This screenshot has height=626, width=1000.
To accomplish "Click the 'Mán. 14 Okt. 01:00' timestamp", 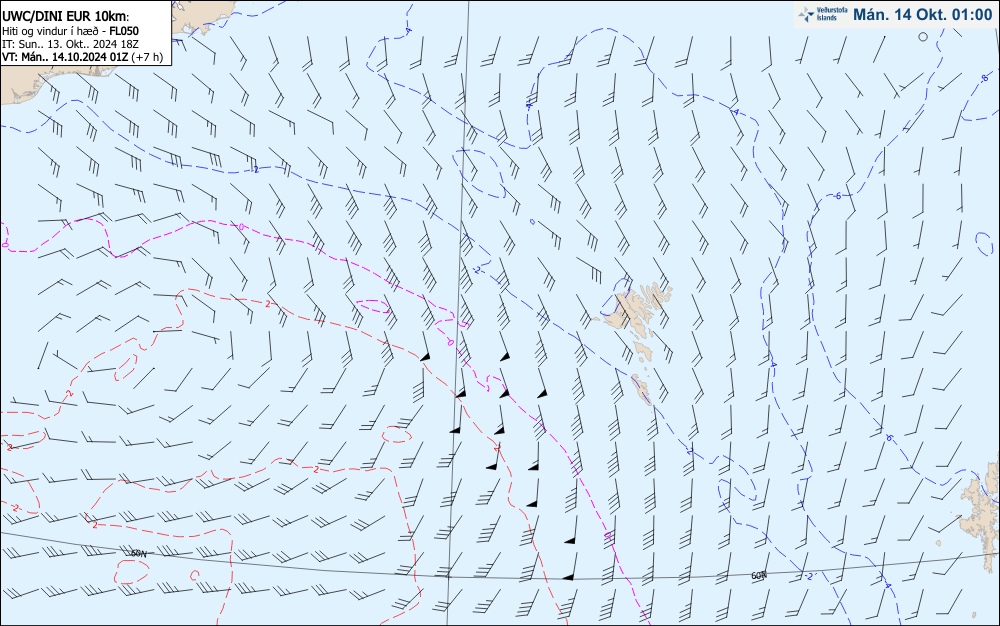I will (922, 15).
